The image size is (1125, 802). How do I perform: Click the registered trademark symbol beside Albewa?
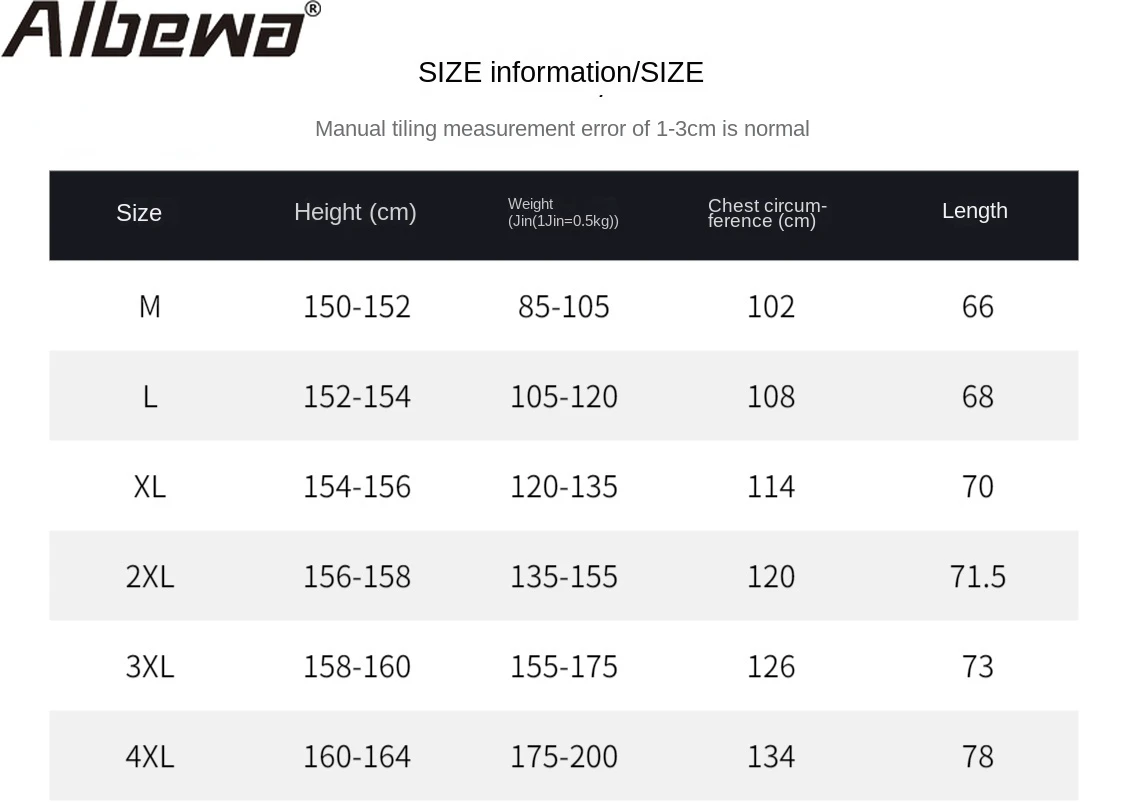(313, 9)
